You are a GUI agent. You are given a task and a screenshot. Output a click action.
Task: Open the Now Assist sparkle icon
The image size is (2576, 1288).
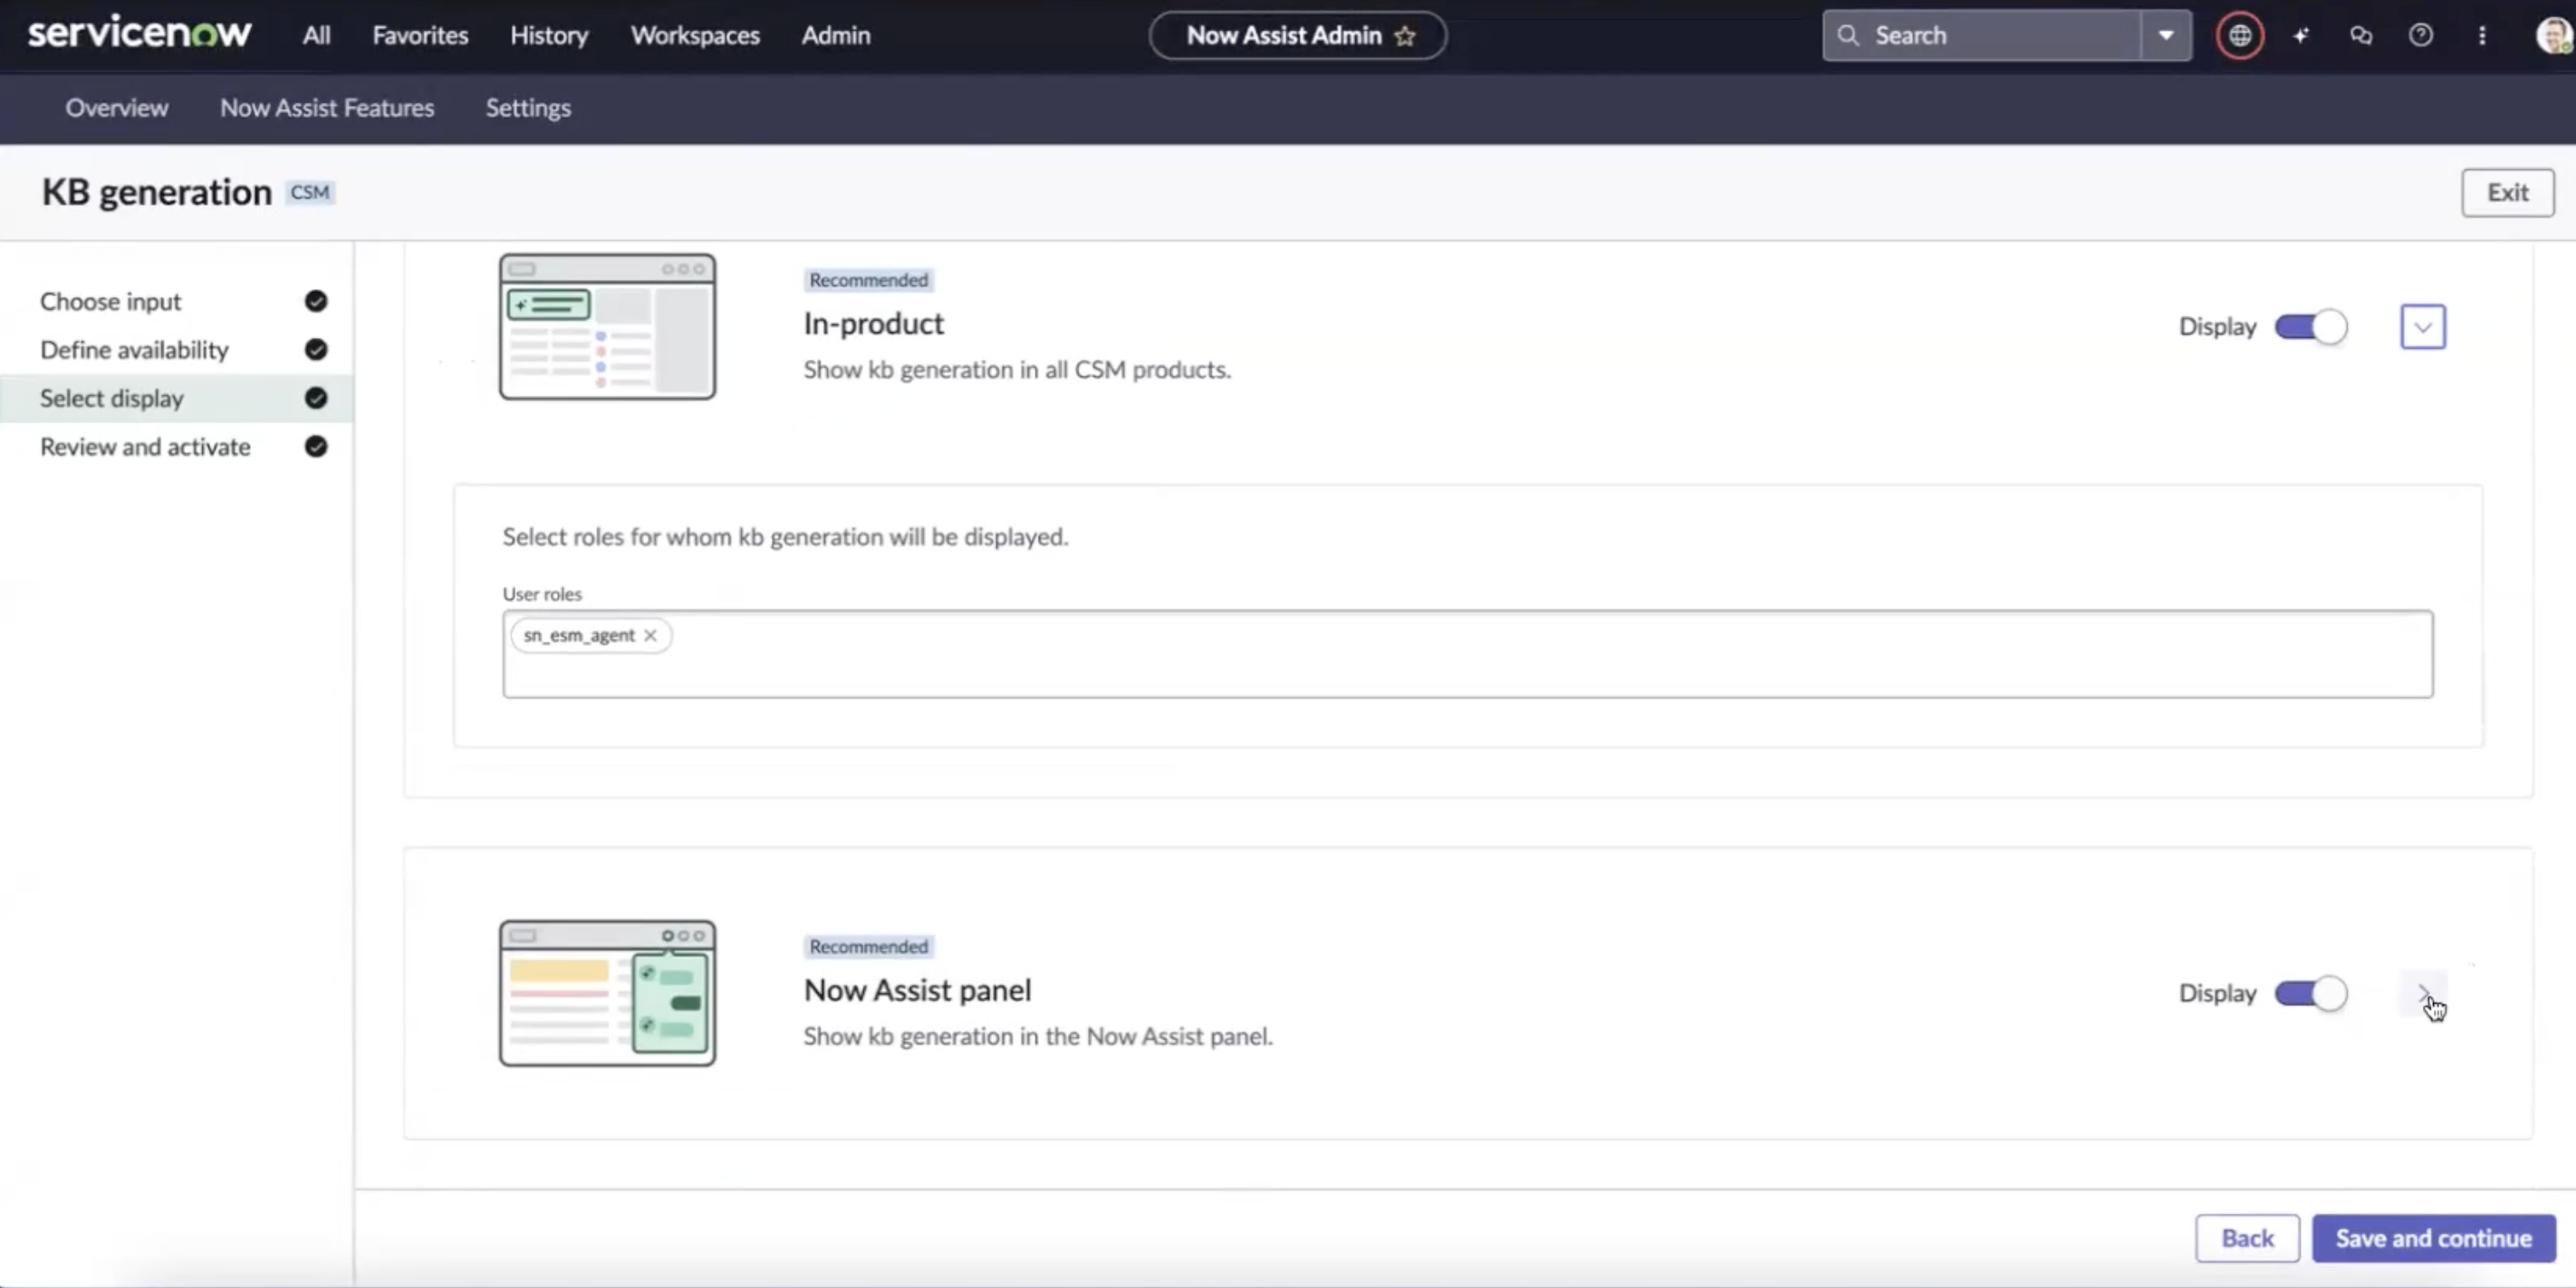(2301, 36)
